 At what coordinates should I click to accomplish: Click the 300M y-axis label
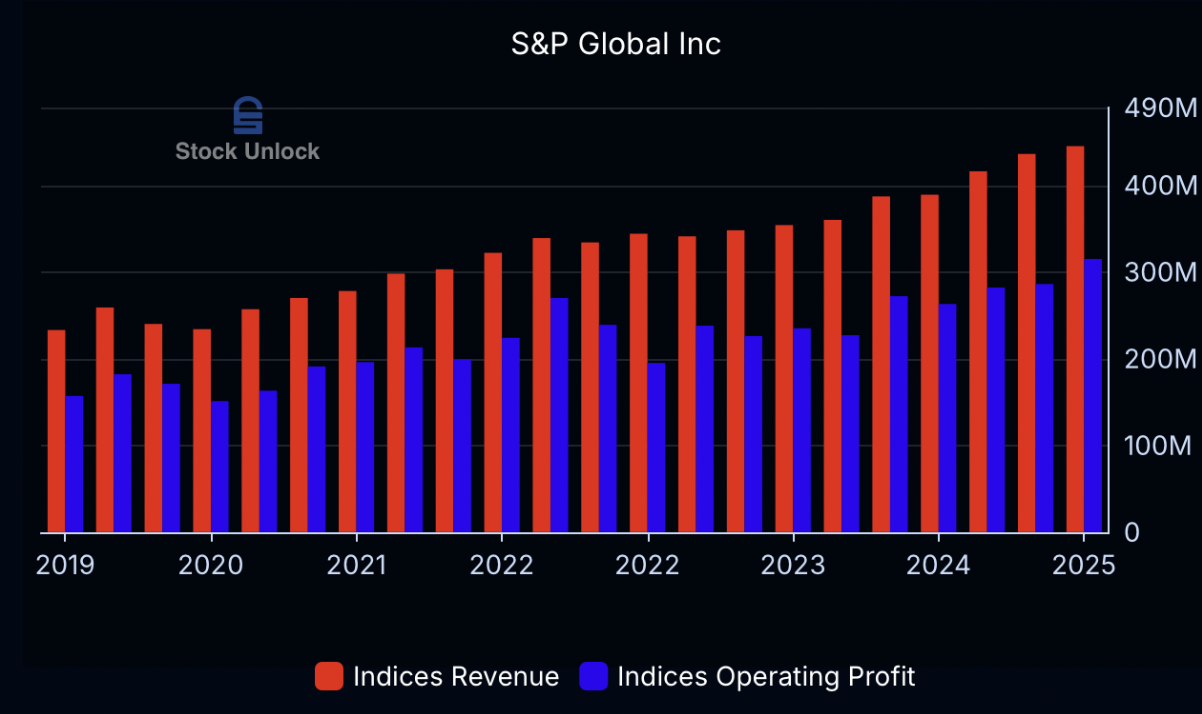(1160, 273)
